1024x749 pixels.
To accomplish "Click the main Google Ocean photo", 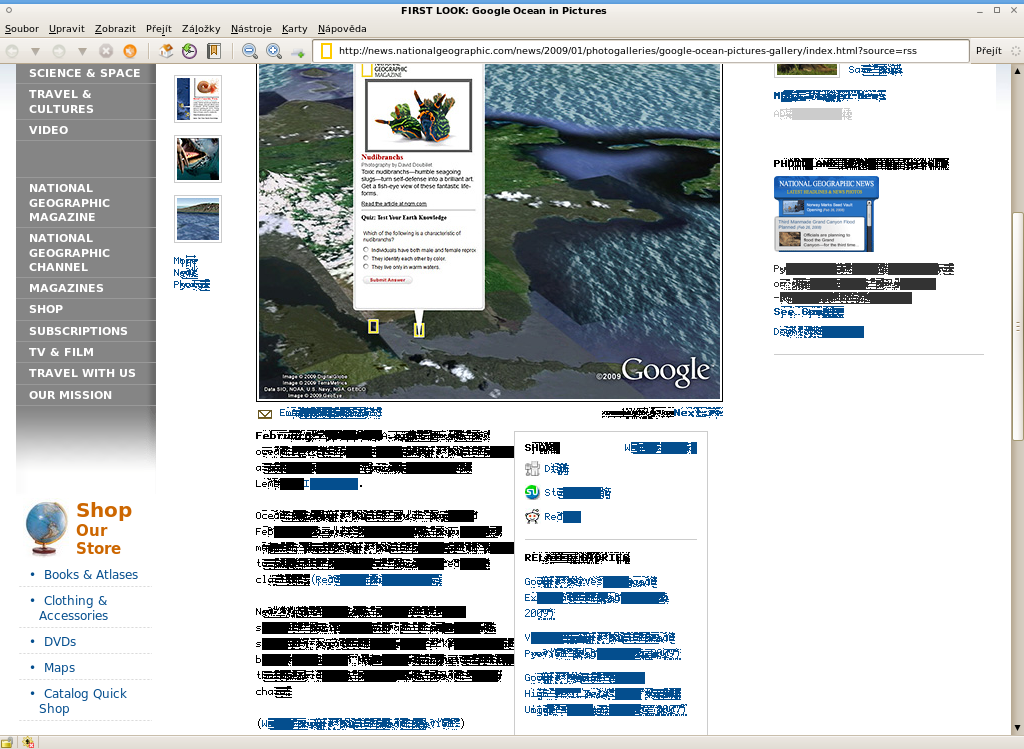I will click(490, 232).
